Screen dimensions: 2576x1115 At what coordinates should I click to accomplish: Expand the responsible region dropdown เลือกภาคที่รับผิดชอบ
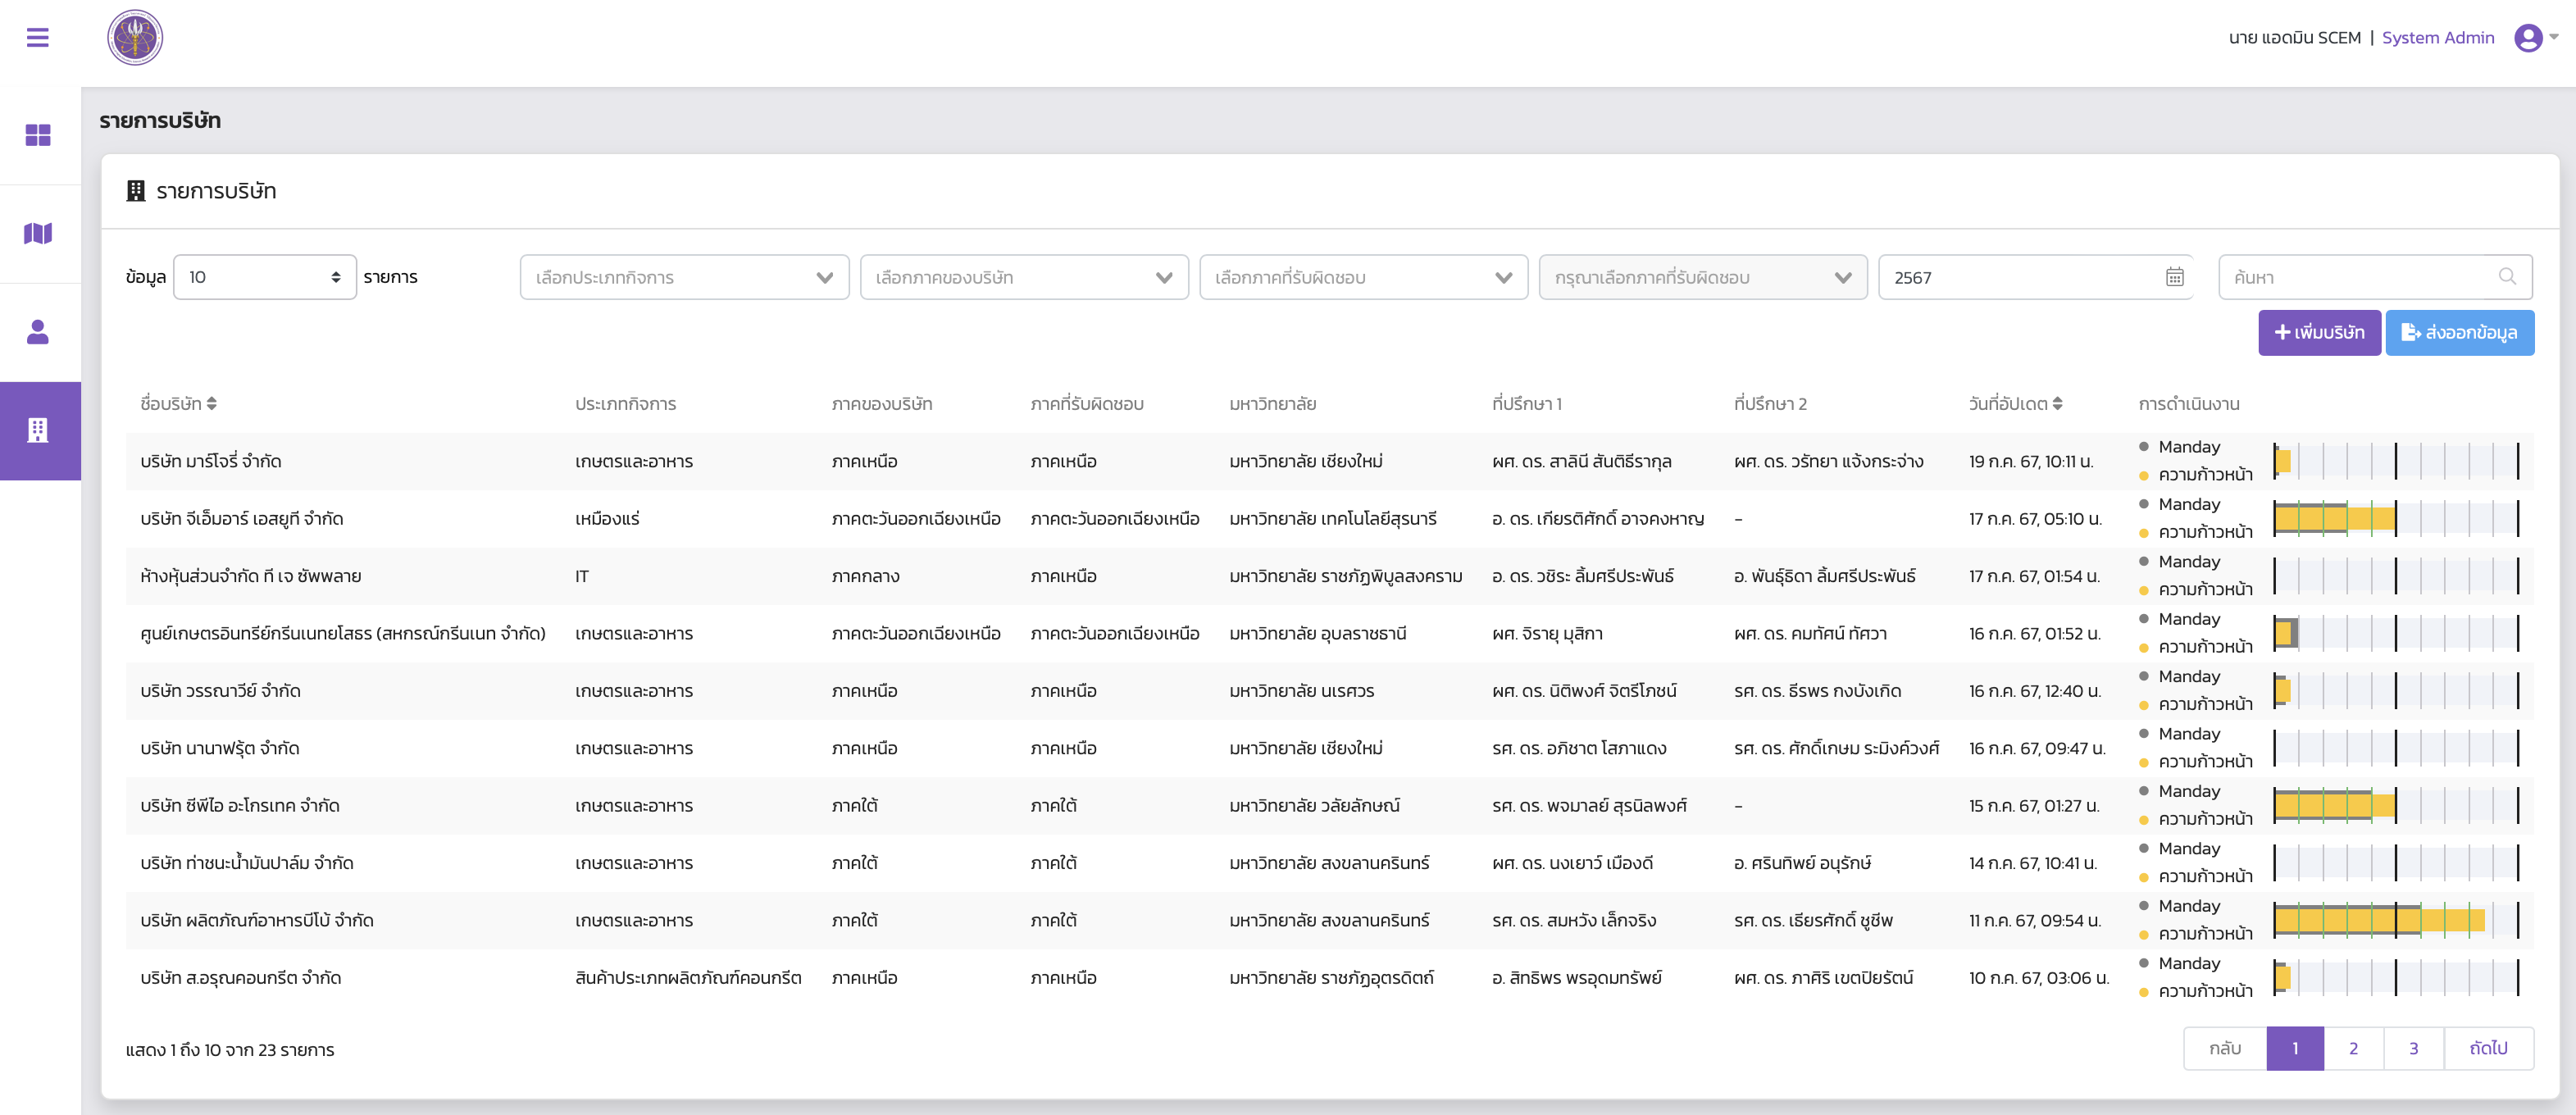pos(1363,277)
